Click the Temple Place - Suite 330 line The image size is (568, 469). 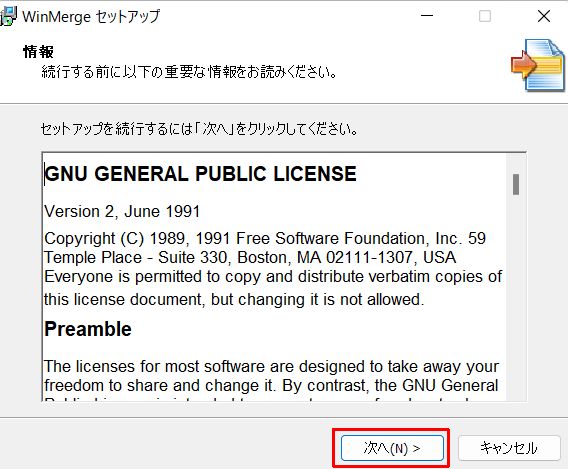(x=250, y=257)
